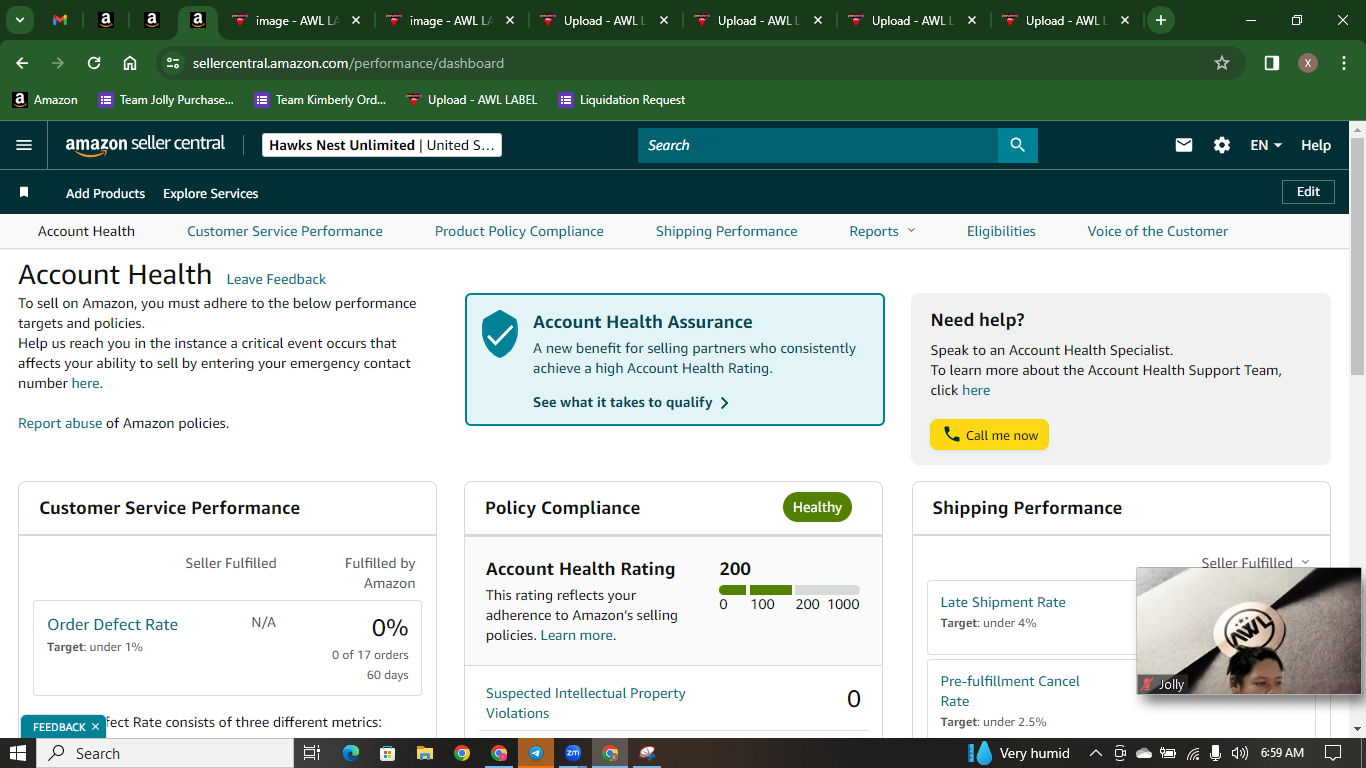The height and width of the screenshot is (768, 1366).
Task: Click the Report abuse link
Action: (x=60, y=423)
